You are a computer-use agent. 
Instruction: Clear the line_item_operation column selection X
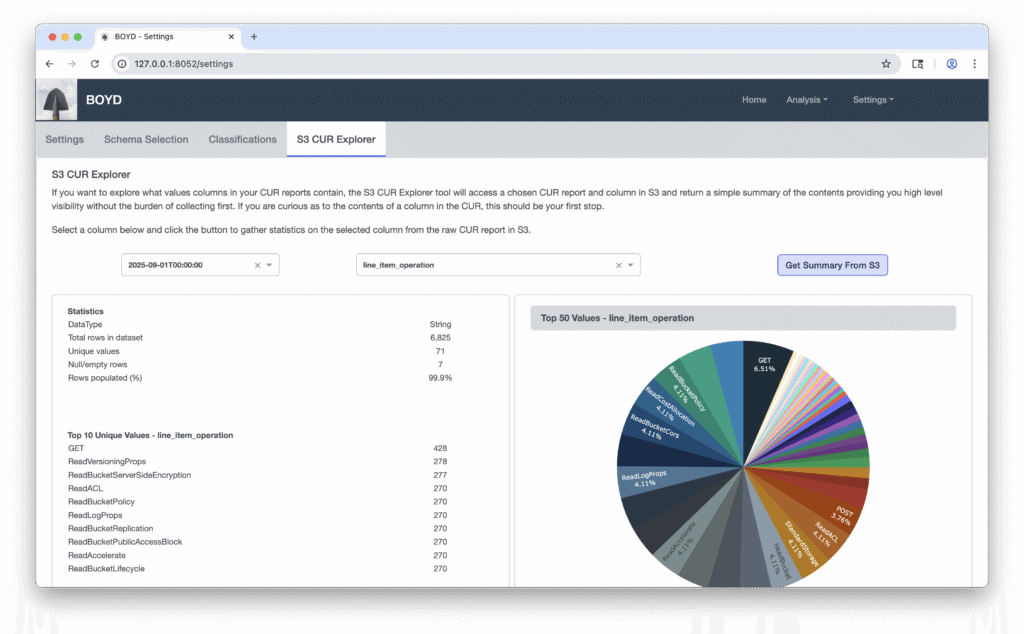618,265
